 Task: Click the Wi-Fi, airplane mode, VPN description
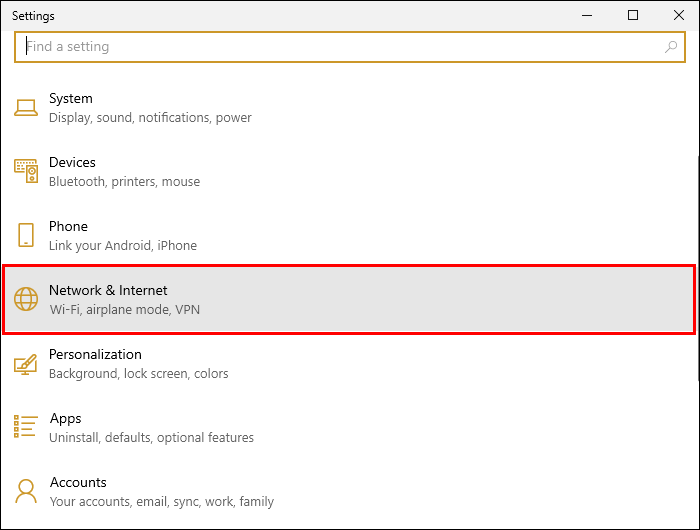click(x=125, y=310)
